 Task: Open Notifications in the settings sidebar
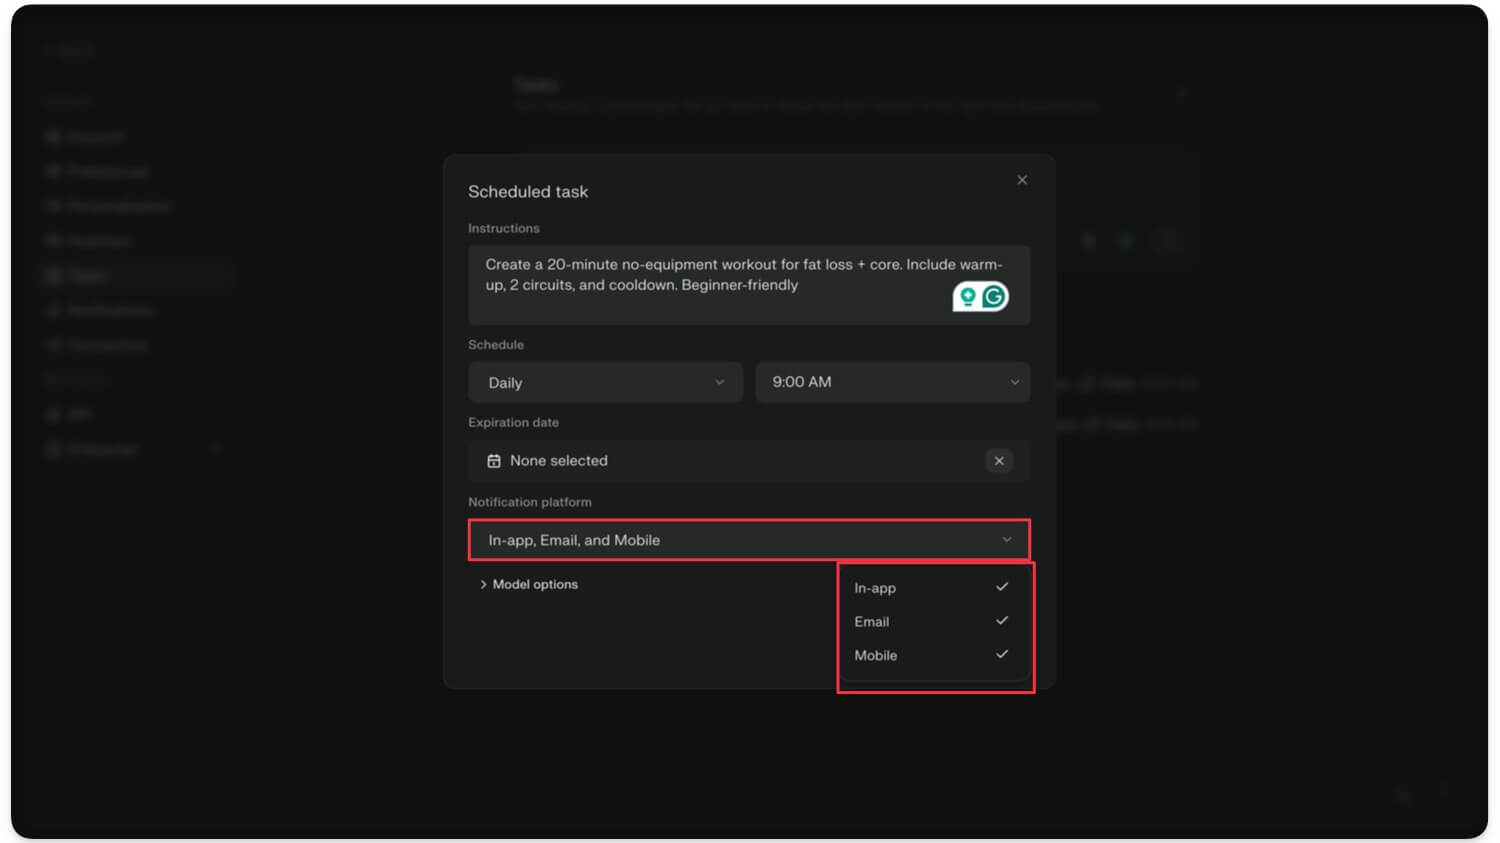(109, 310)
